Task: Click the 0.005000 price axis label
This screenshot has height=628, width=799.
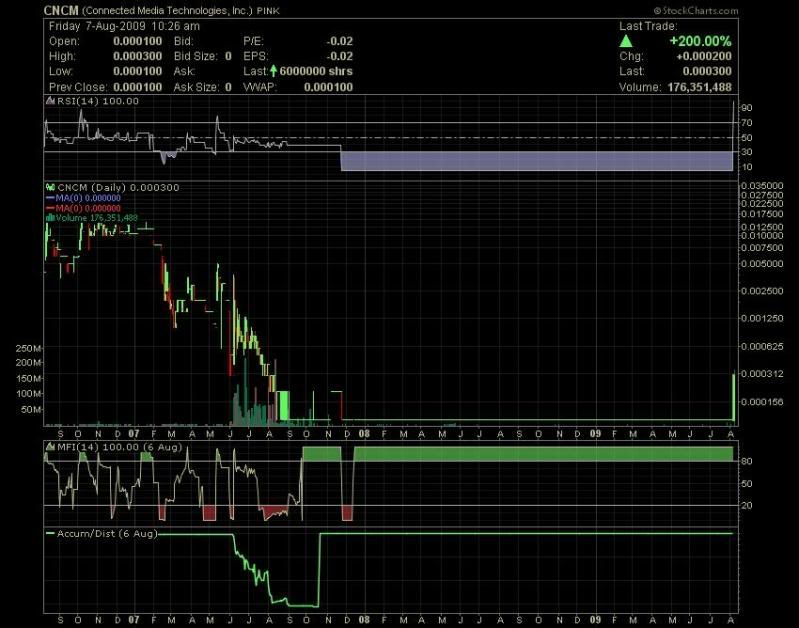Action: click(762, 264)
